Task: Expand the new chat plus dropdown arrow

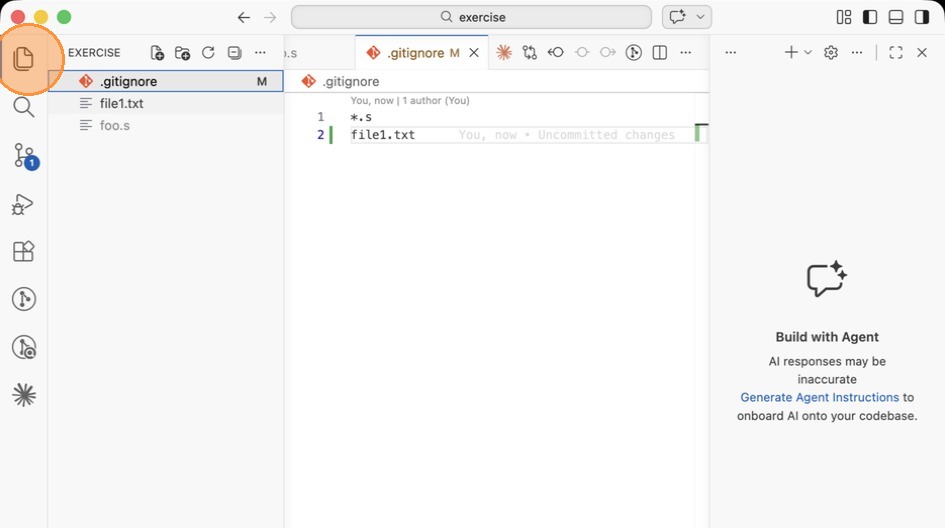Action: point(808,53)
